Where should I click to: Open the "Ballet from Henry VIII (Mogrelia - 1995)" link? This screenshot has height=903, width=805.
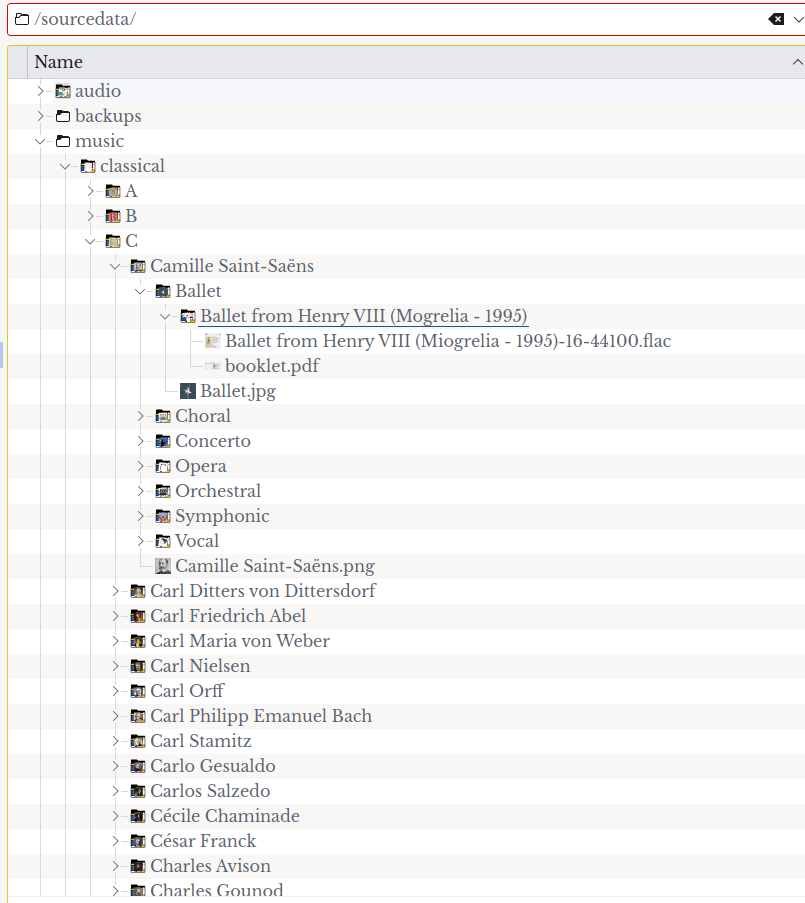[363, 316]
